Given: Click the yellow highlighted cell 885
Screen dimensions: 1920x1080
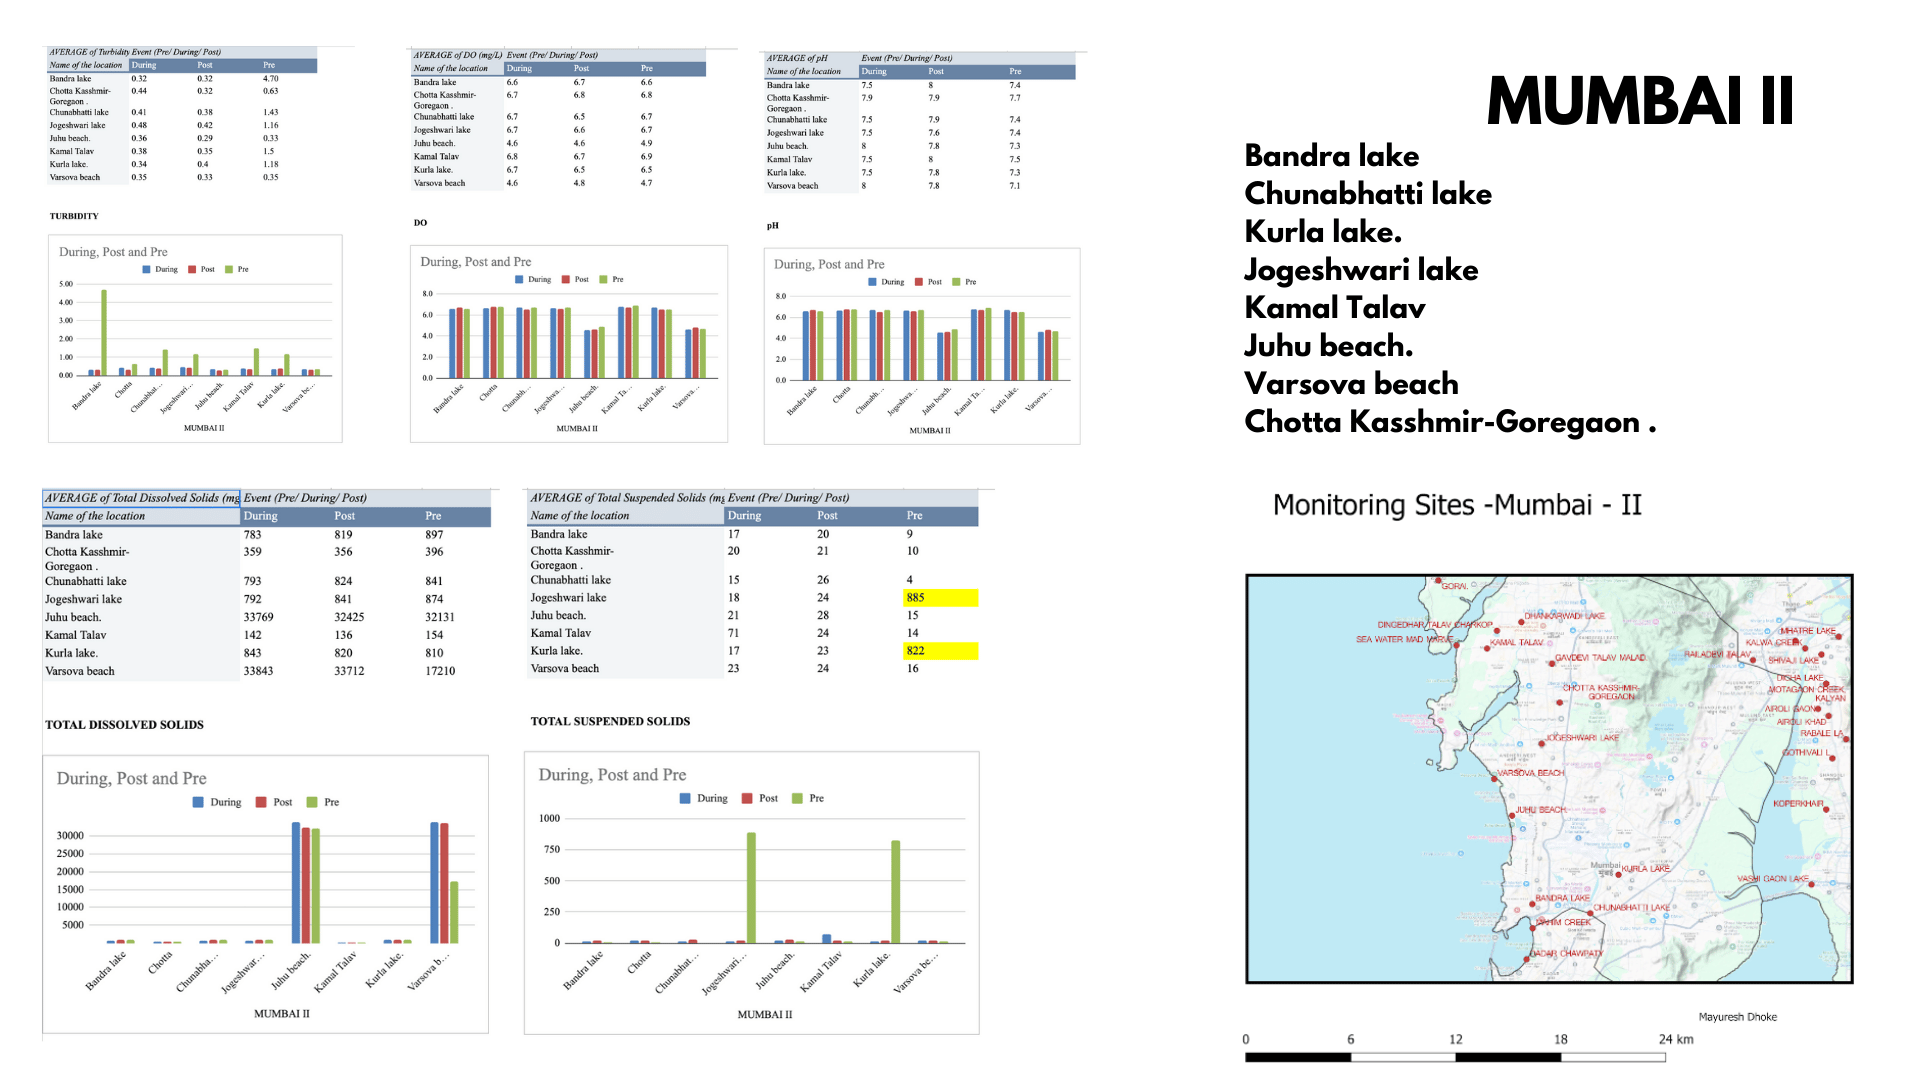Looking at the screenshot, I should point(940,598).
